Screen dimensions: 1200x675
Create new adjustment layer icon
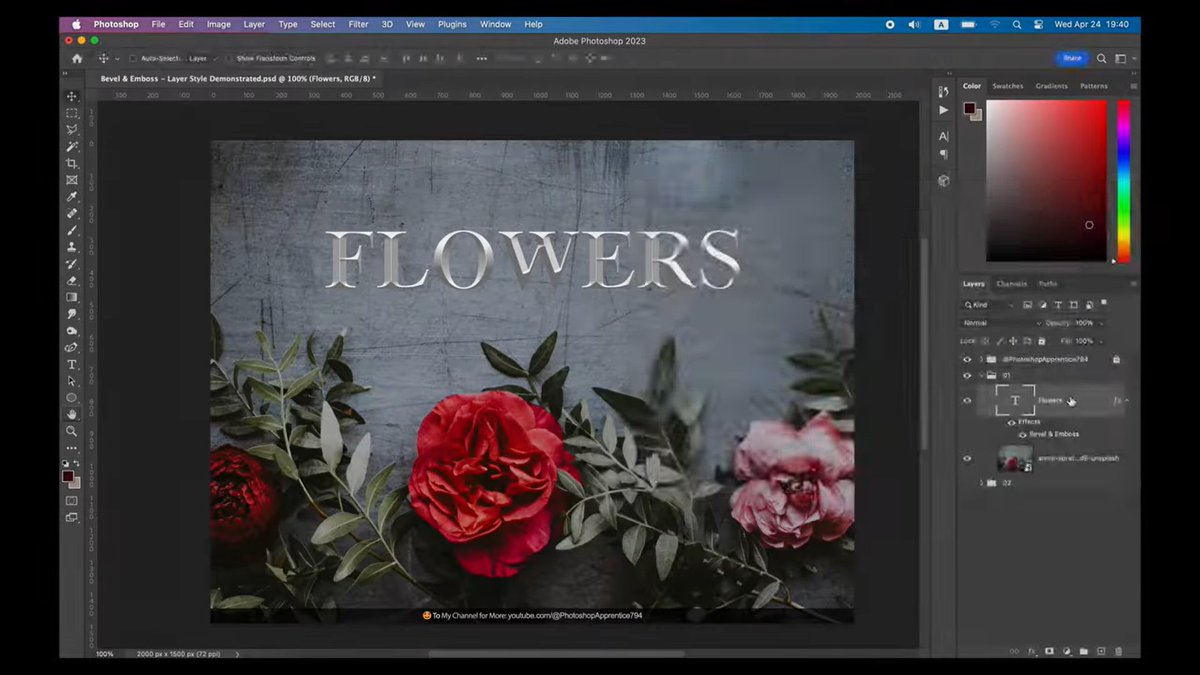1066,651
